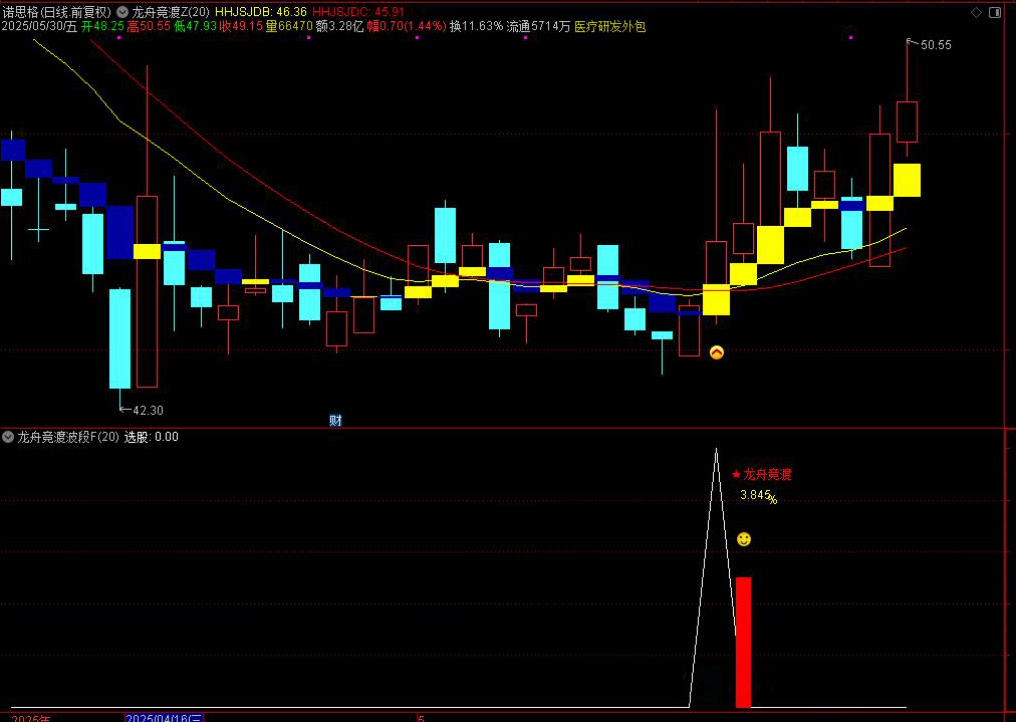The height and width of the screenshot is (722, 1016).
Task: Click the arrow marker beside 42.30 low
Action: click(x=124, y=408)
